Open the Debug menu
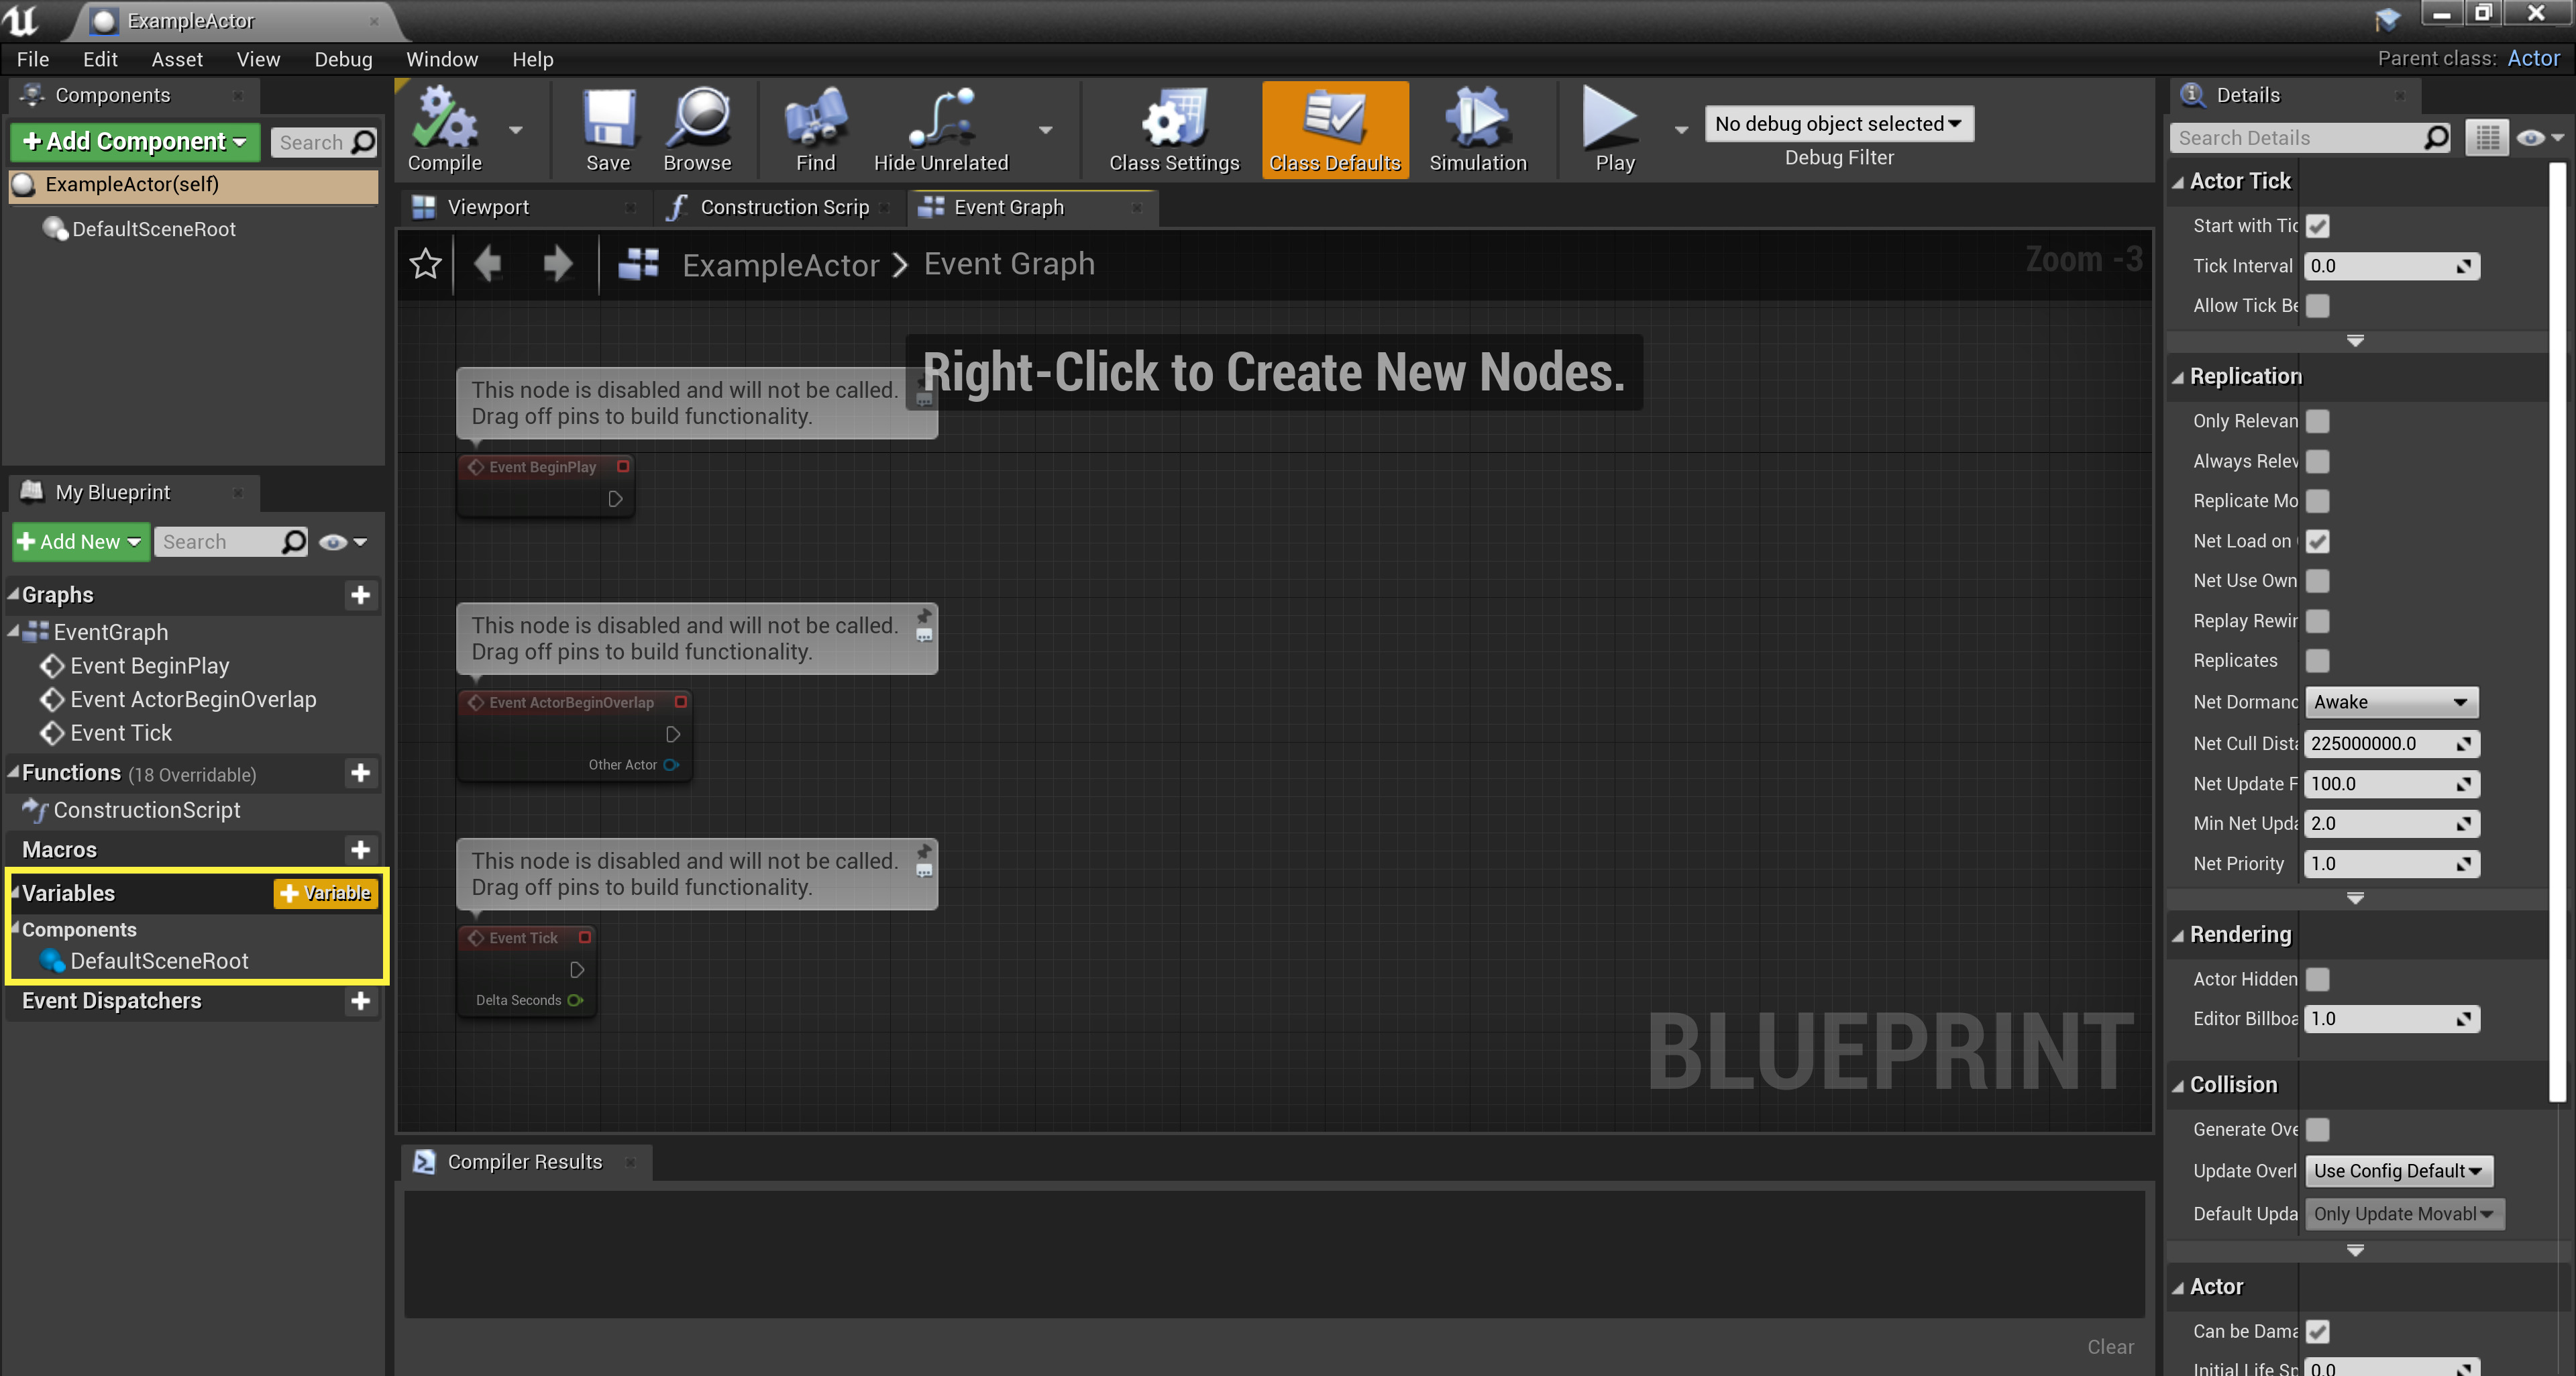 tap(342, 59)
